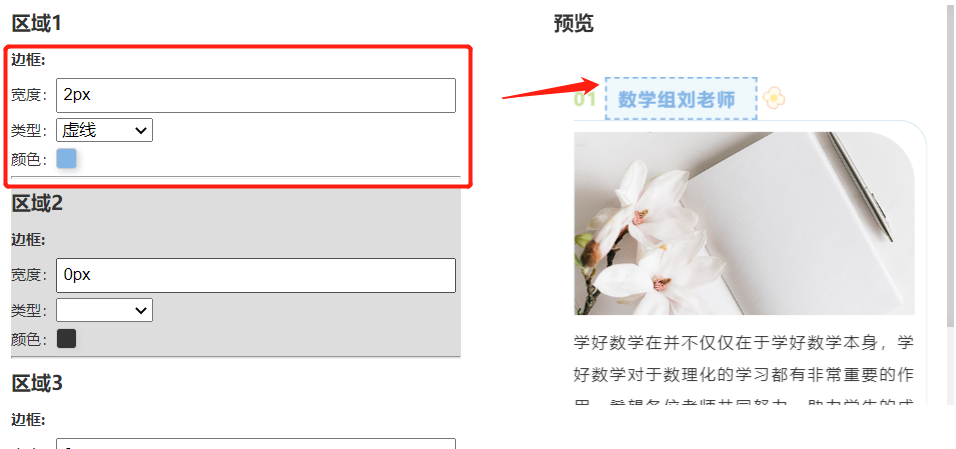956x449 pixels.
Task: Click the flower and notebook preview image
Action: [x=744, y=223]
